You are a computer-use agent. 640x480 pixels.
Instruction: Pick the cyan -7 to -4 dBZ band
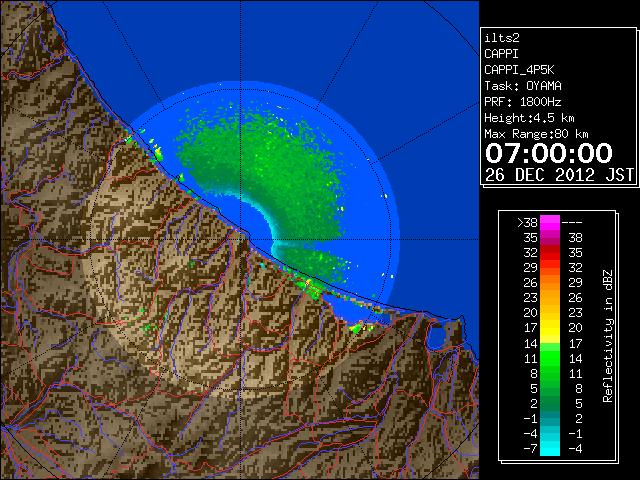tap(550, 448)
